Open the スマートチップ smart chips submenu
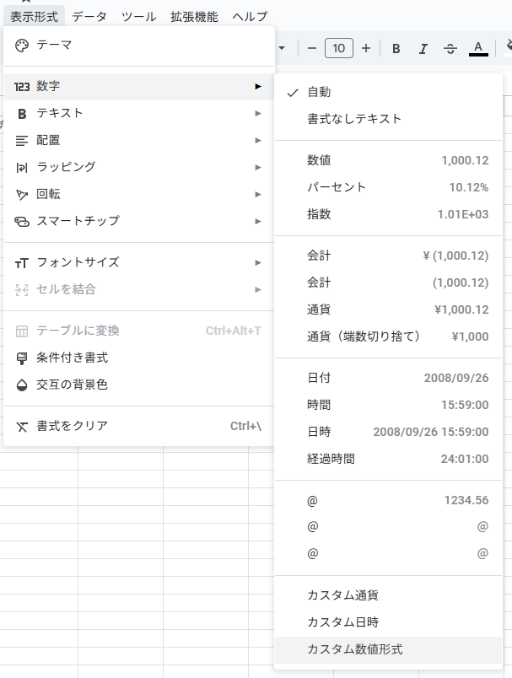The height and width of the screenshot is (678, 512). (x=139, y=221)
